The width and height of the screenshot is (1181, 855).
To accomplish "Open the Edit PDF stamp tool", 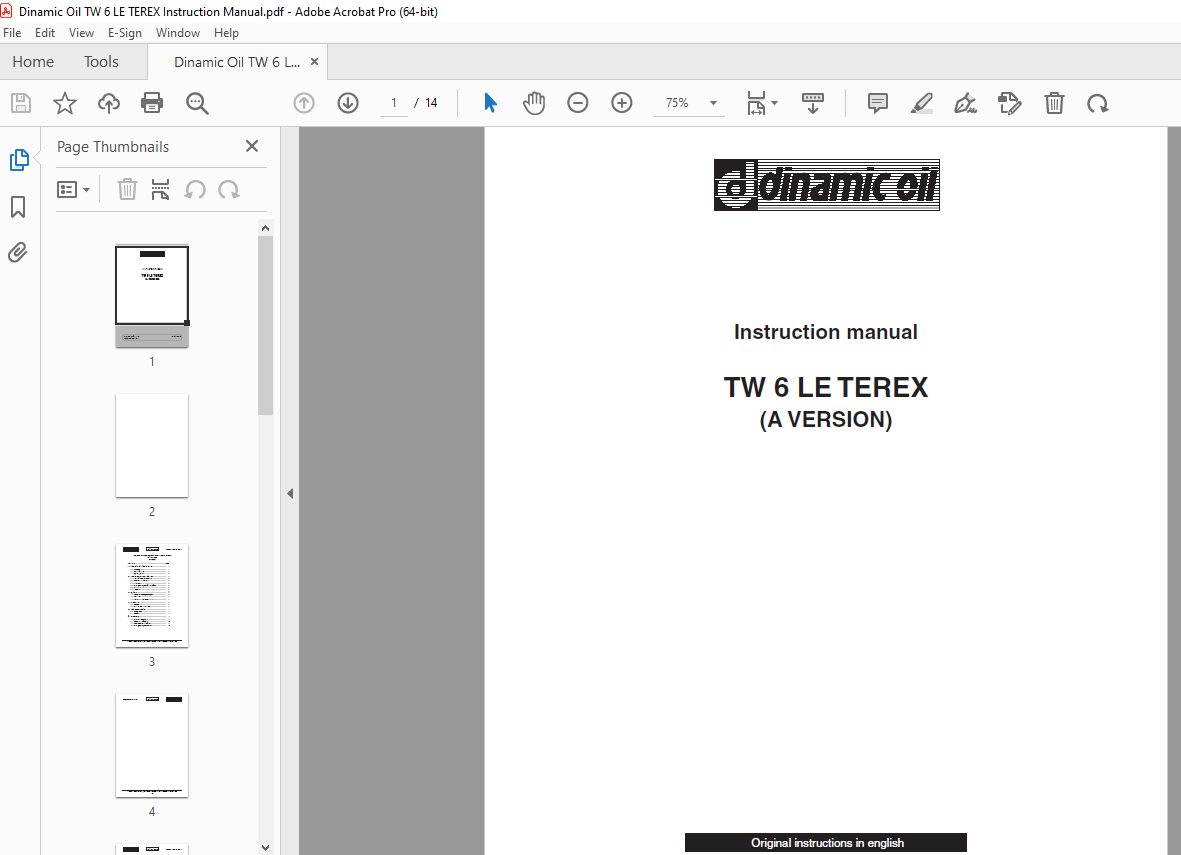I will [x=1009, y=103].
